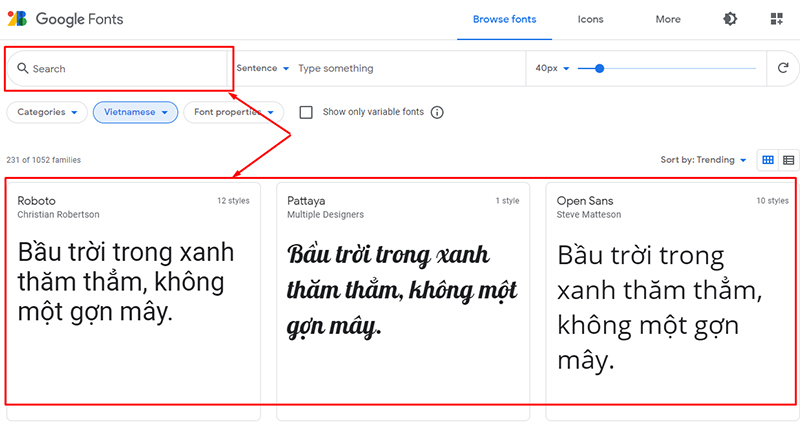
Task: Click the Google Fonts logo
Action: [x=17, y=19]
